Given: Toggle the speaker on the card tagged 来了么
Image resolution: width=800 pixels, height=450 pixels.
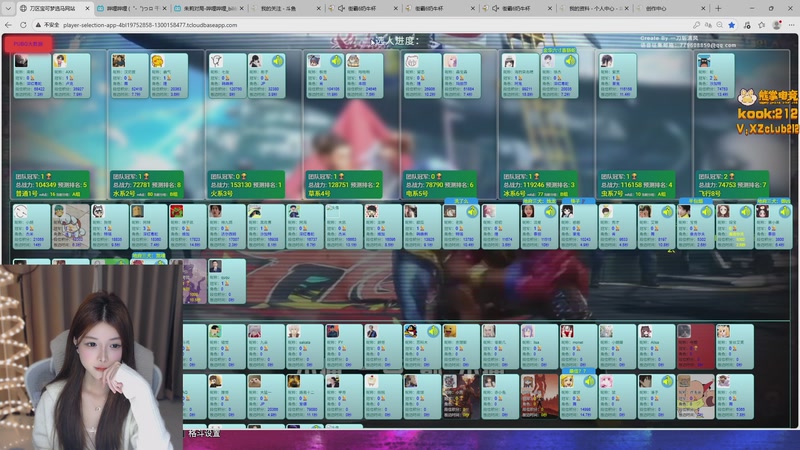Looking at the screenshot, I should point(472,211).
